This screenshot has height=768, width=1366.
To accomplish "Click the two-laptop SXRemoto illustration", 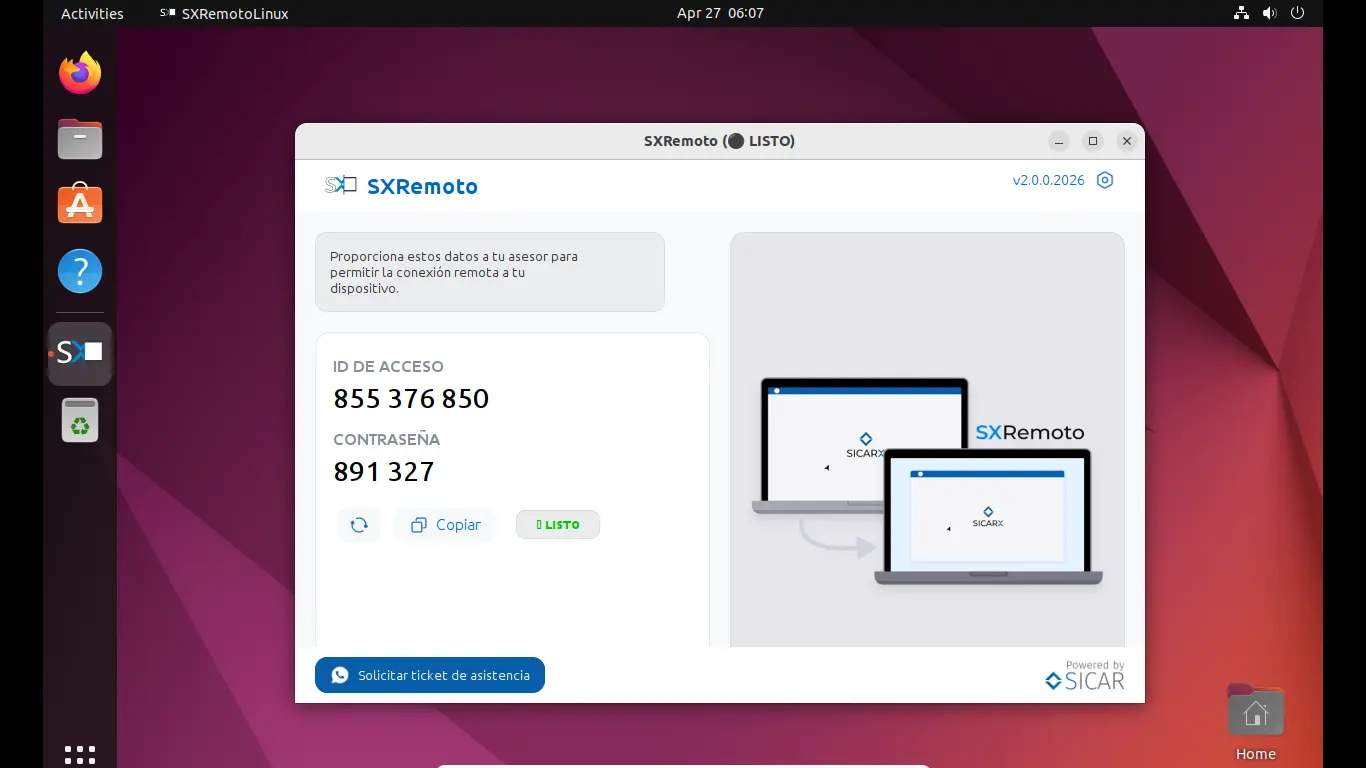I will click(x=927, y=481).
